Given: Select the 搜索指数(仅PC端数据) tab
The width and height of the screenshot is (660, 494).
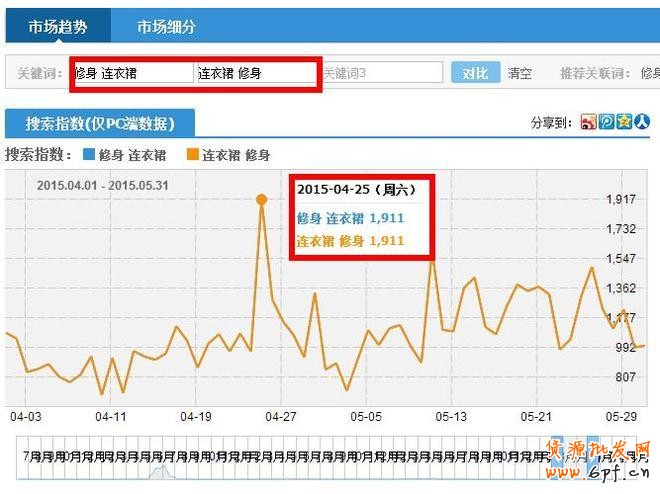Looking at the screenshot, I should click(x=99, y=124).
